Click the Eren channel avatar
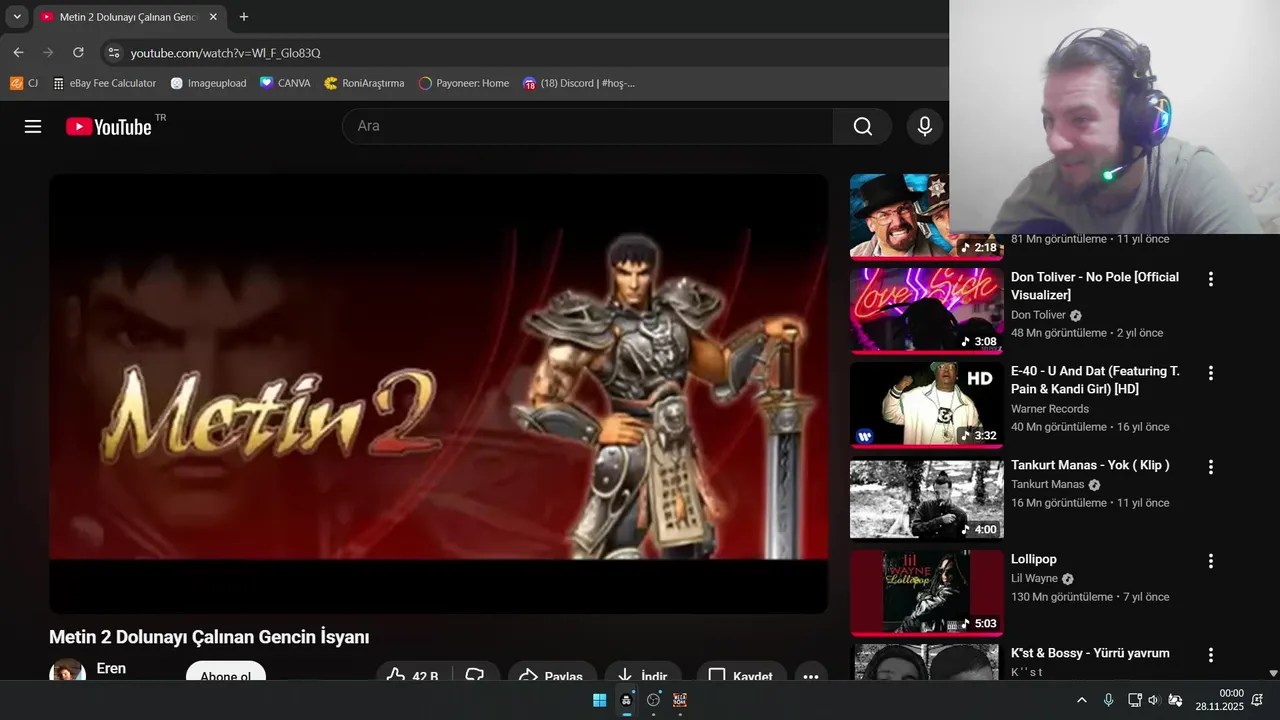The height and width of the screenshot is (720, 1280). click(67, 671)
